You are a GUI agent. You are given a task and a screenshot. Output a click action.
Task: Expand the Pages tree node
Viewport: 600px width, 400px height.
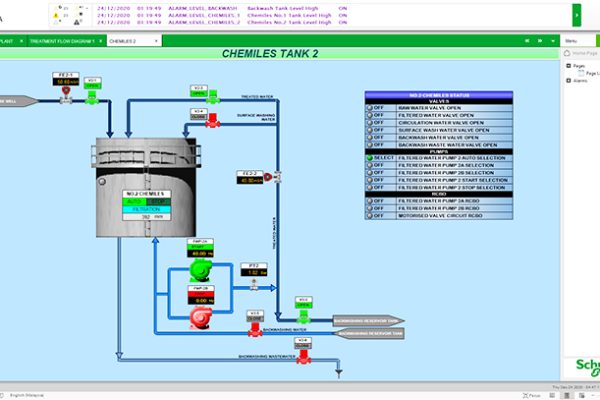568,66
